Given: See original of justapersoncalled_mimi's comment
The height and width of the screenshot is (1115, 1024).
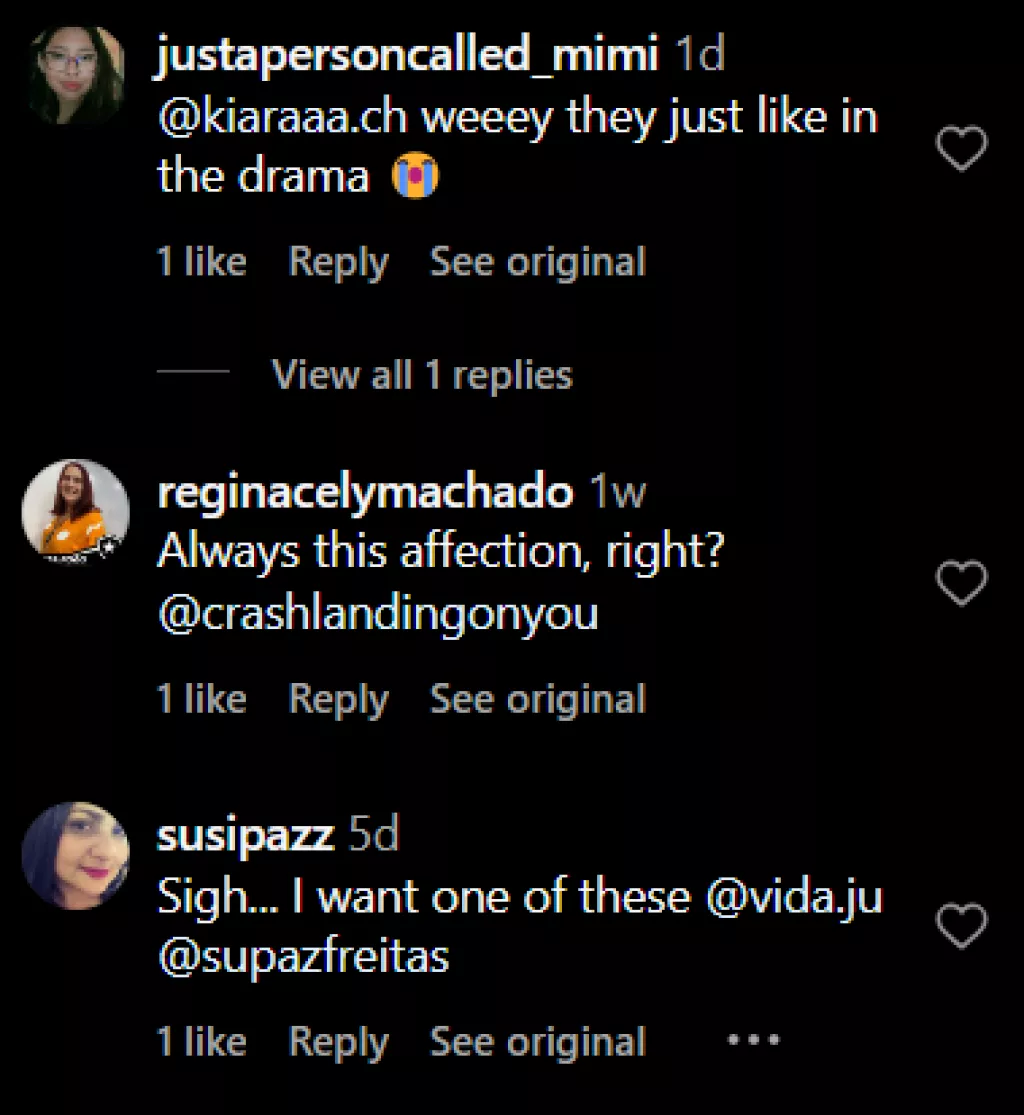Looking at the screenshot, I should coord(538,262).
